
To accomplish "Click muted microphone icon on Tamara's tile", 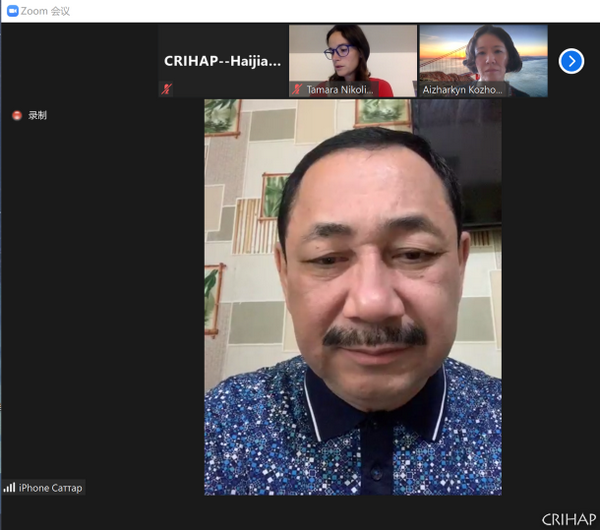I will 297,89.
